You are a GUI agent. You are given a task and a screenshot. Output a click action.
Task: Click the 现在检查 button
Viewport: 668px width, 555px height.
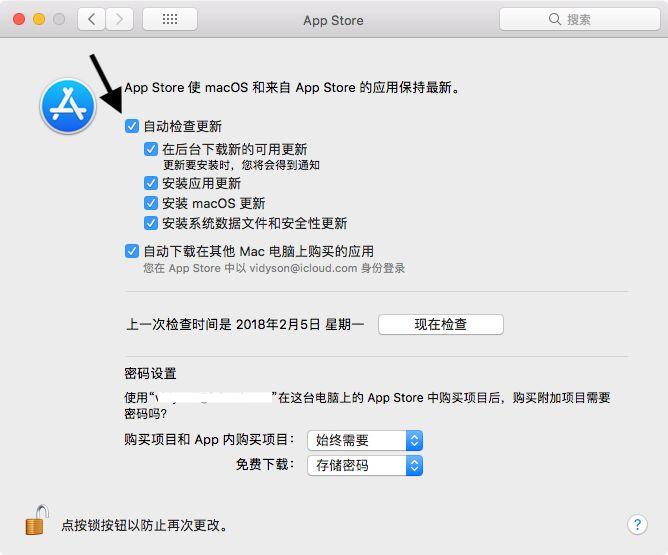(441, 325)
